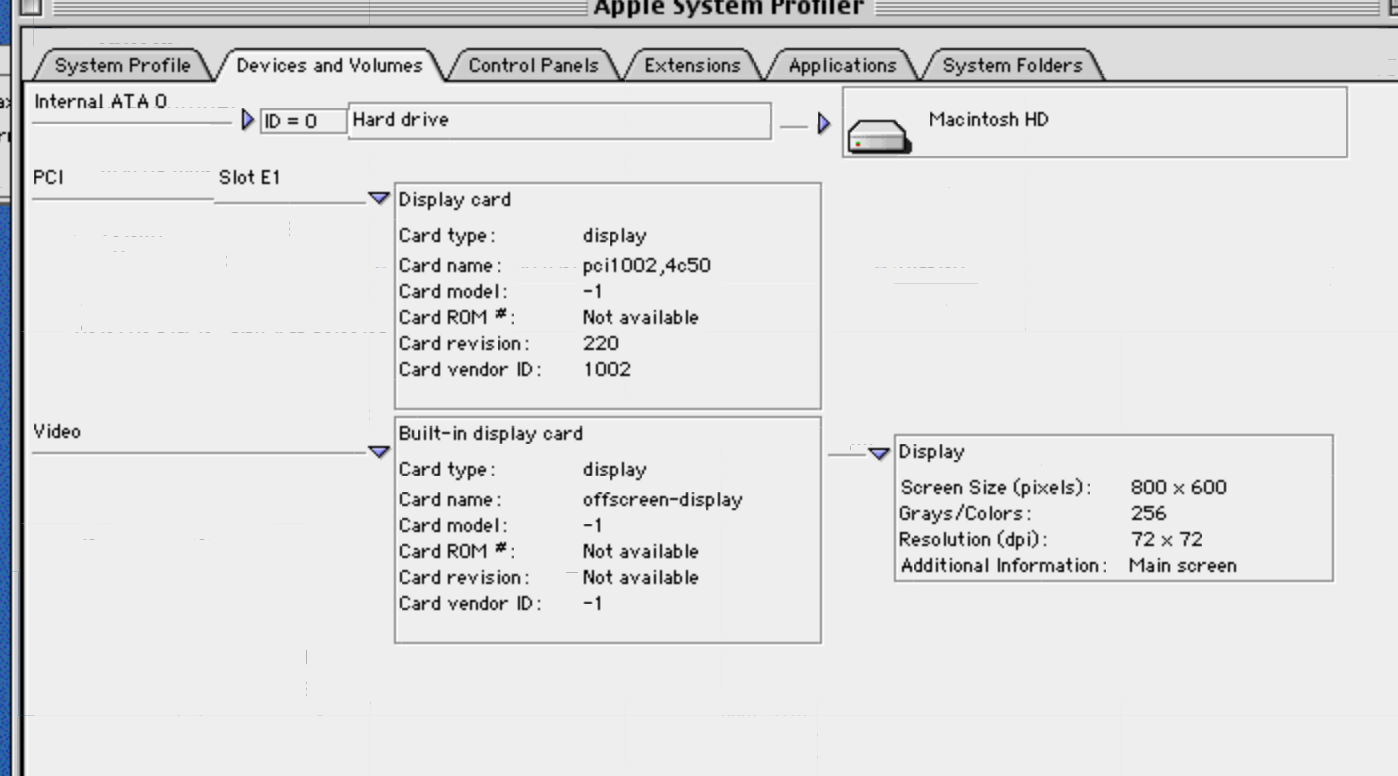Image resolution: width=1398 pixels, height=776 pixels.
Task: Click the screen size 800 x 600
Action: (1178, 488)
